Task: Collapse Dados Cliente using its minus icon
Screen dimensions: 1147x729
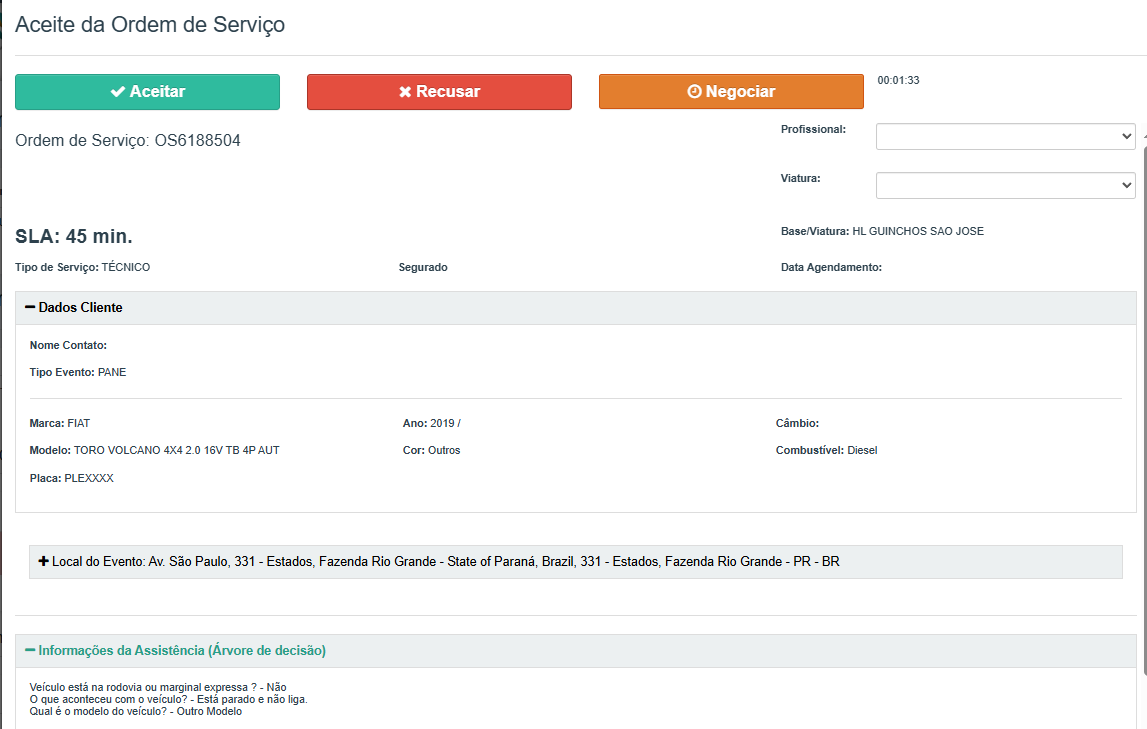Action: click(30, 308)
